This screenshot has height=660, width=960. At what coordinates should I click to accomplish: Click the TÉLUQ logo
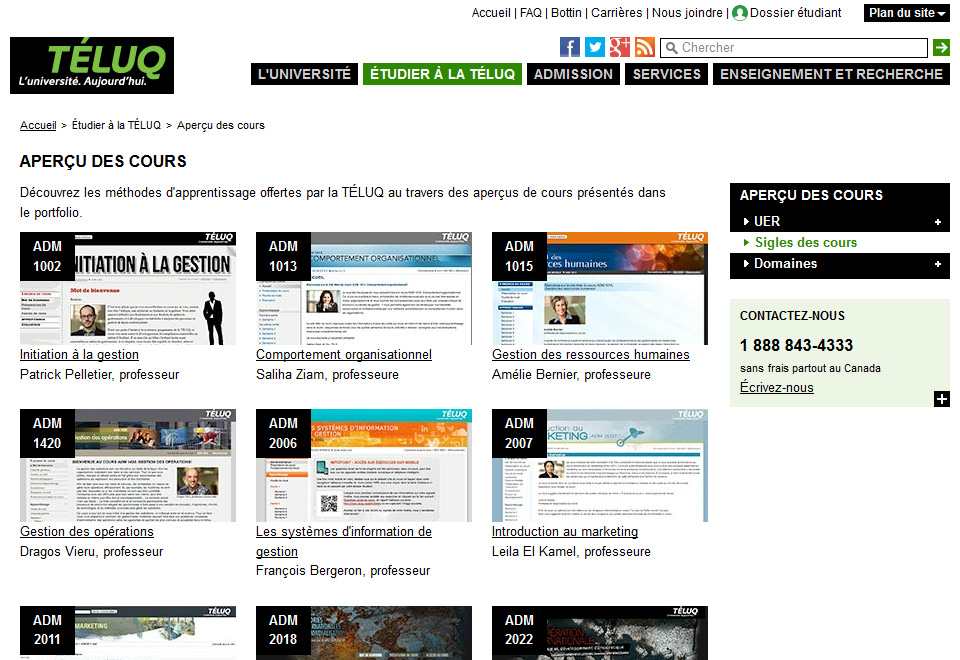pos(92,66)
